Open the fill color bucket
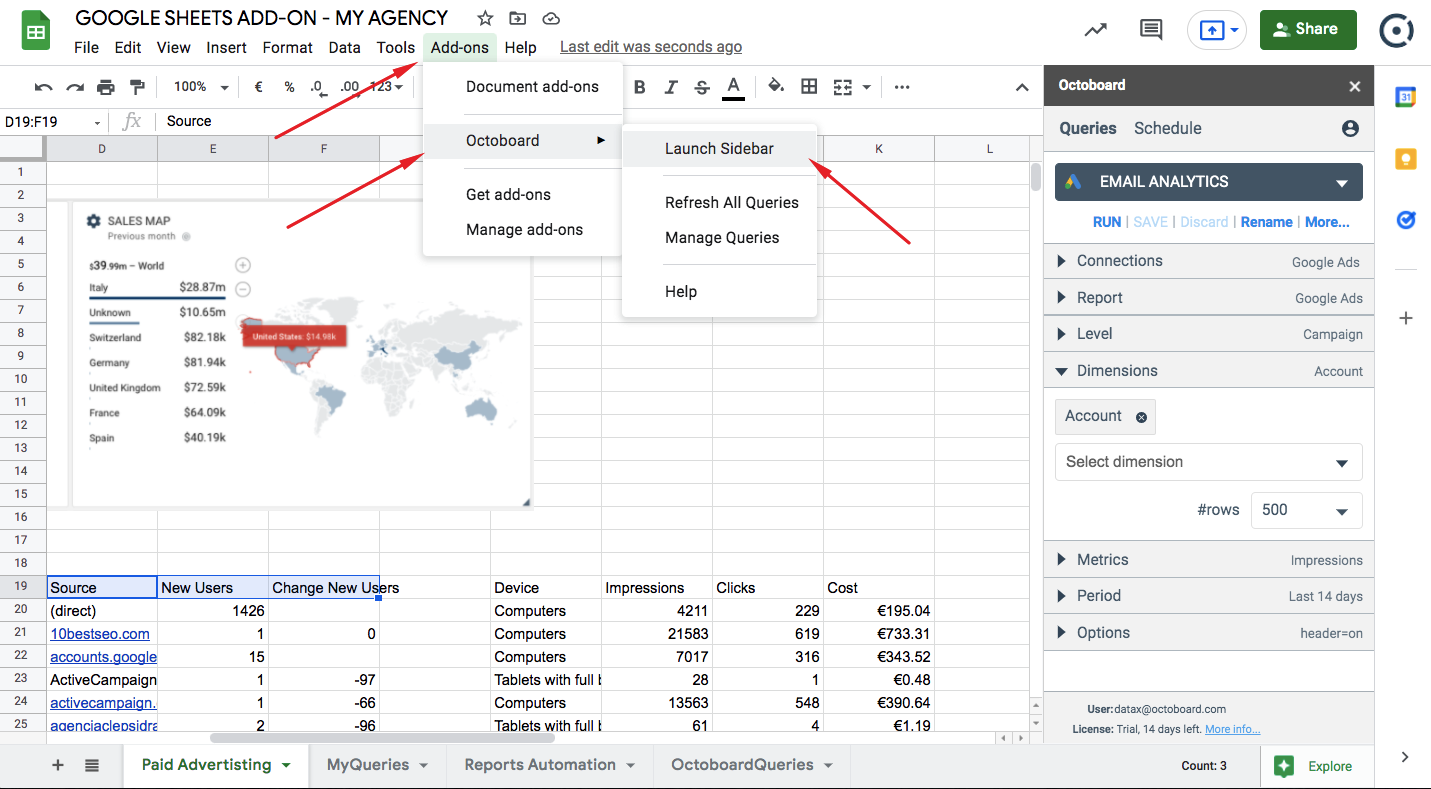The height and width of the screenshot is (789, 1431). click(776, 87)
